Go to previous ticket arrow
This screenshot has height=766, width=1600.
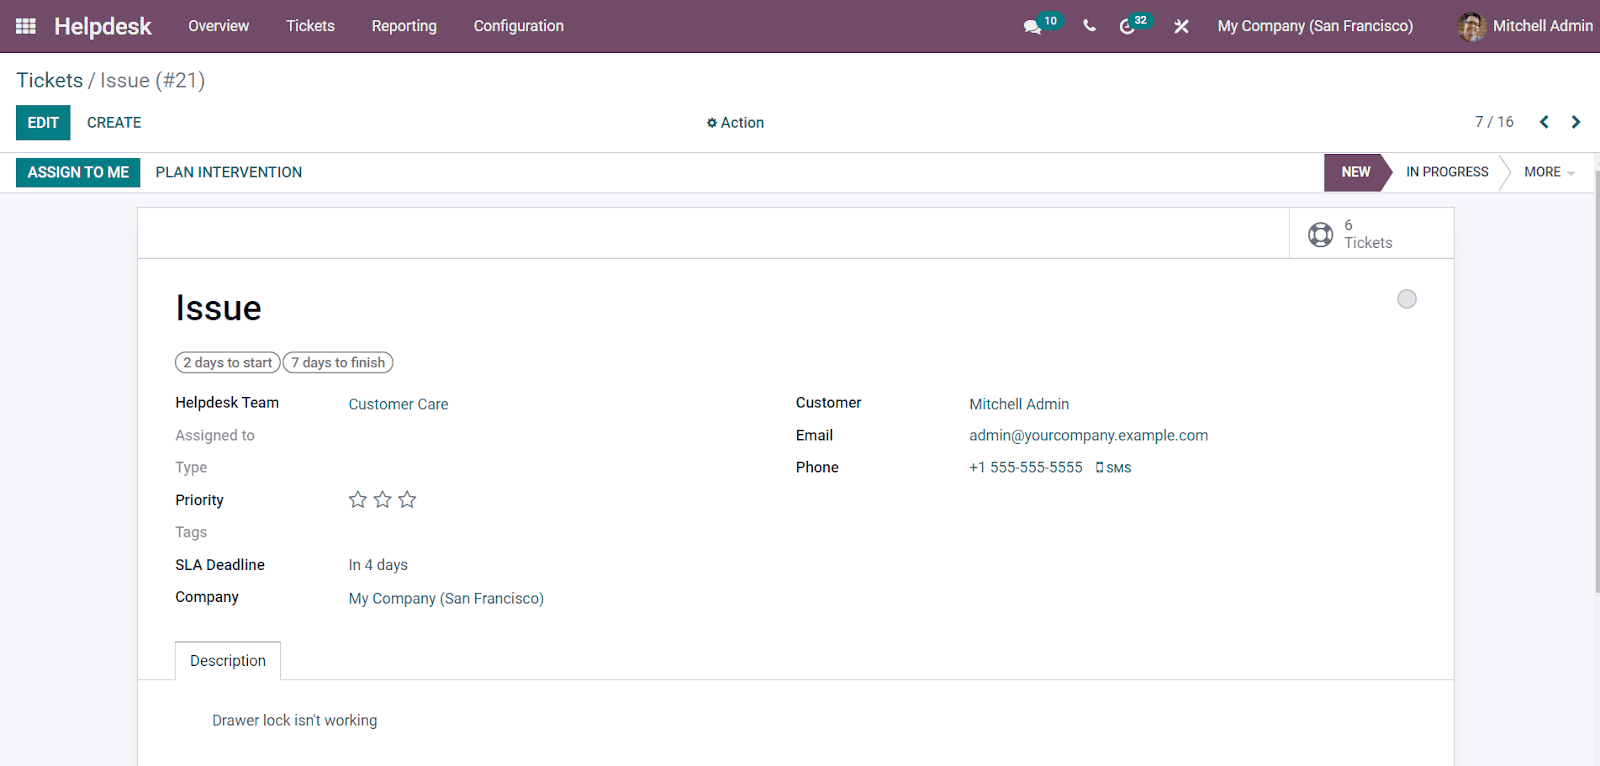point(1544,122)
